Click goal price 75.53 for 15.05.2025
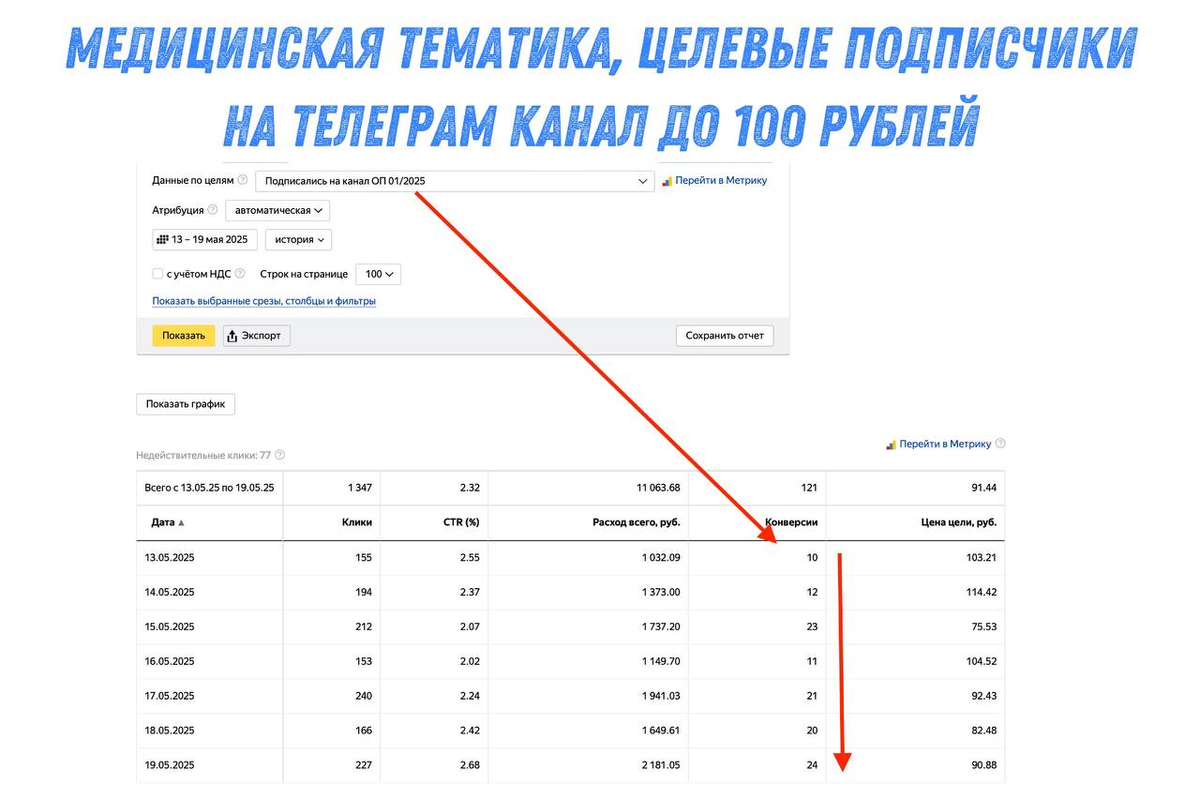Image resolution: width=1200 pixels, height=800 pixels. click(x=983, y=627)
